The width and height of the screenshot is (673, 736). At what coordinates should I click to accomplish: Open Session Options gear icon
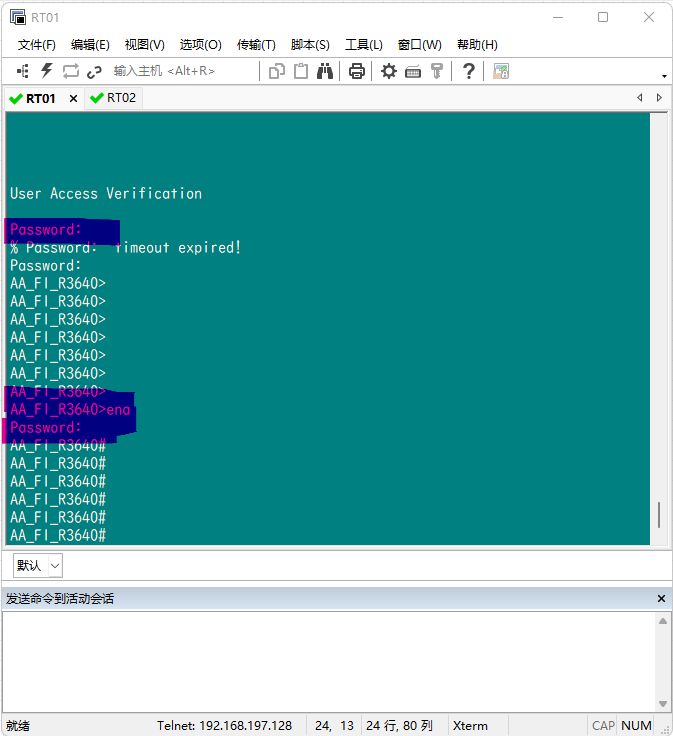point(388,71)
